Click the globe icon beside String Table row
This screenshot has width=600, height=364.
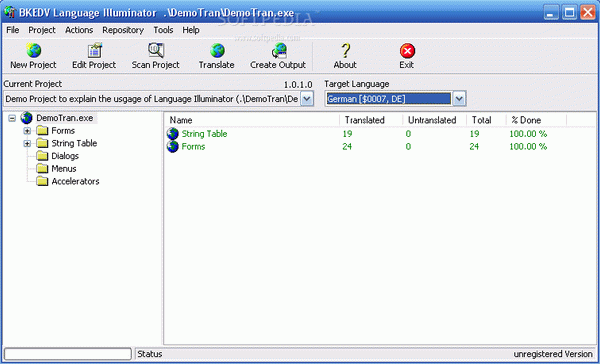click(x=173, y=134)
